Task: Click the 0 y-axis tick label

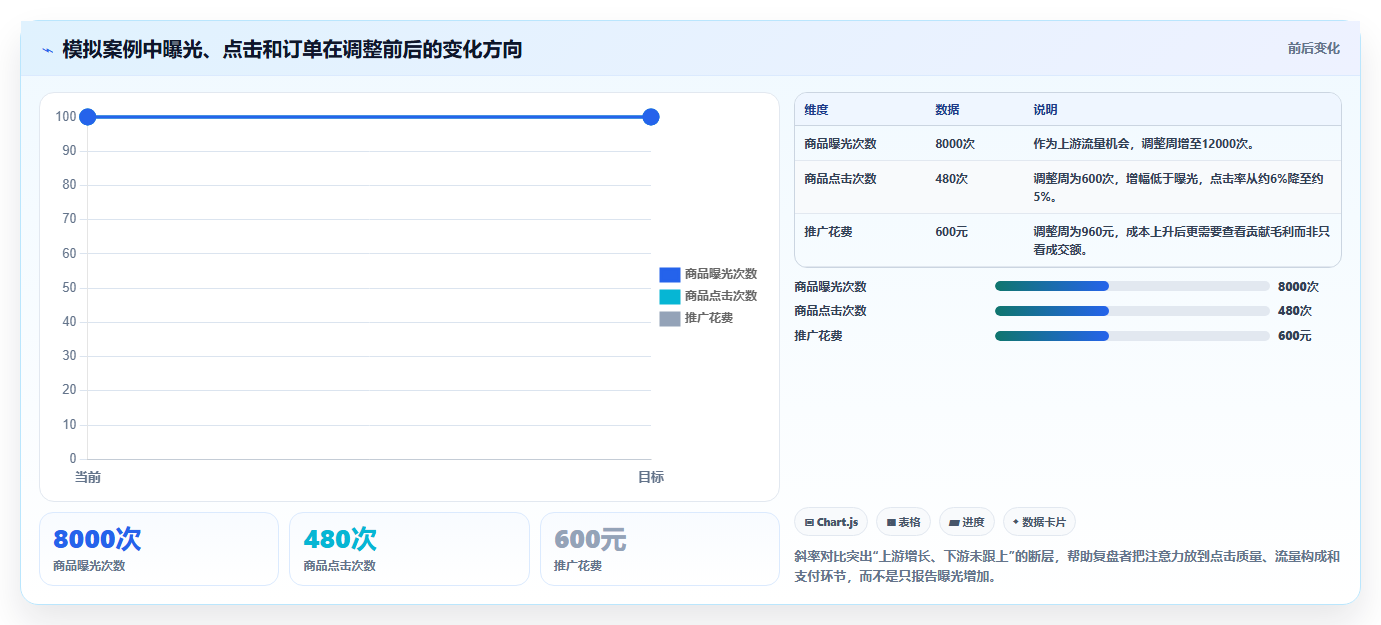Action: (73, 459)
